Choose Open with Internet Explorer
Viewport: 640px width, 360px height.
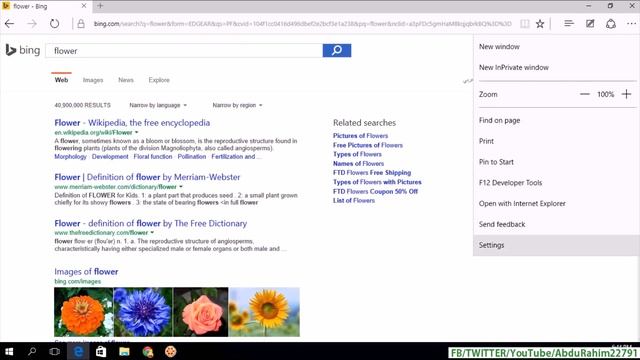point(556,204)
